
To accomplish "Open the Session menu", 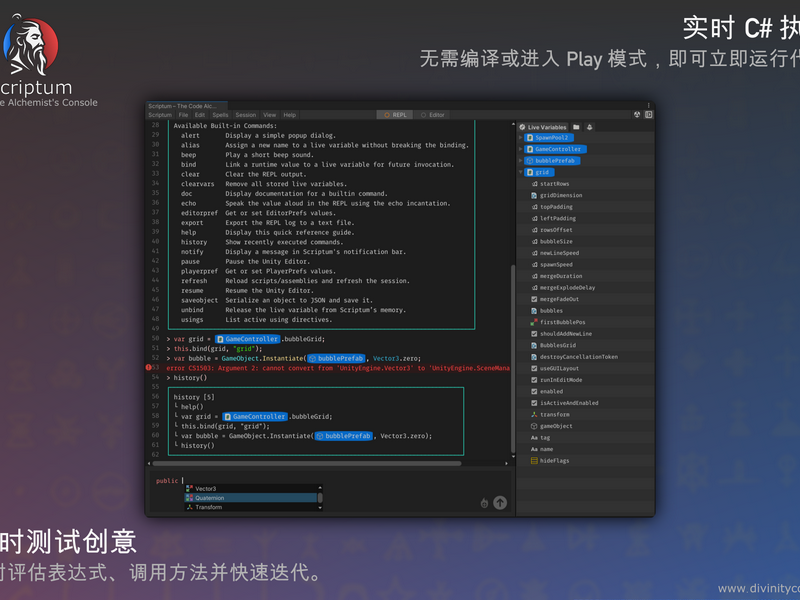I will (245, 115).
